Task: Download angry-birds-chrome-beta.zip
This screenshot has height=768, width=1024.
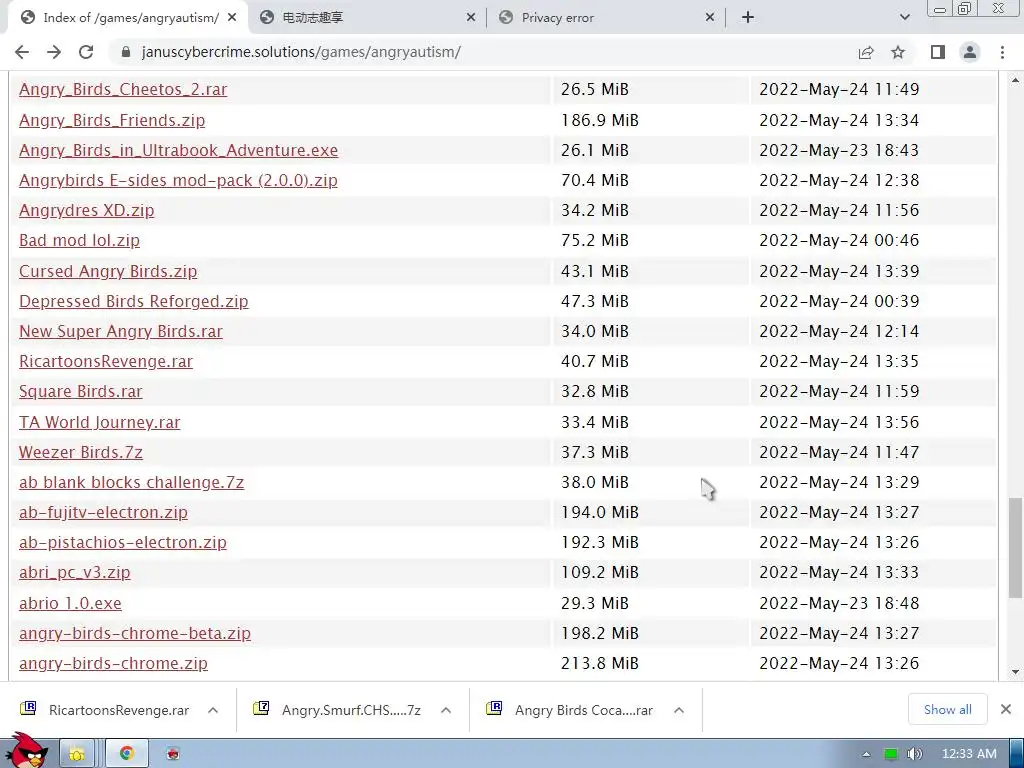Action: (x=135, y=633)
